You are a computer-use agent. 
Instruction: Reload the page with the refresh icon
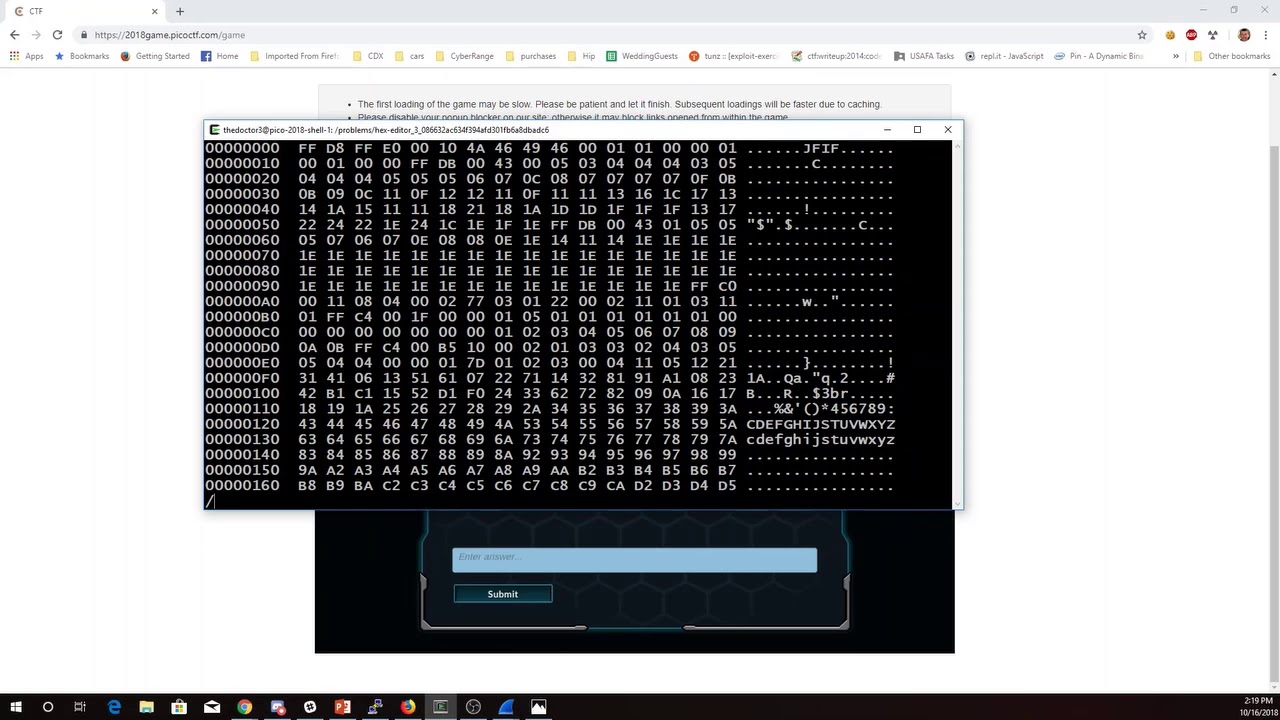pyautogui.click(x=57, y=35)
